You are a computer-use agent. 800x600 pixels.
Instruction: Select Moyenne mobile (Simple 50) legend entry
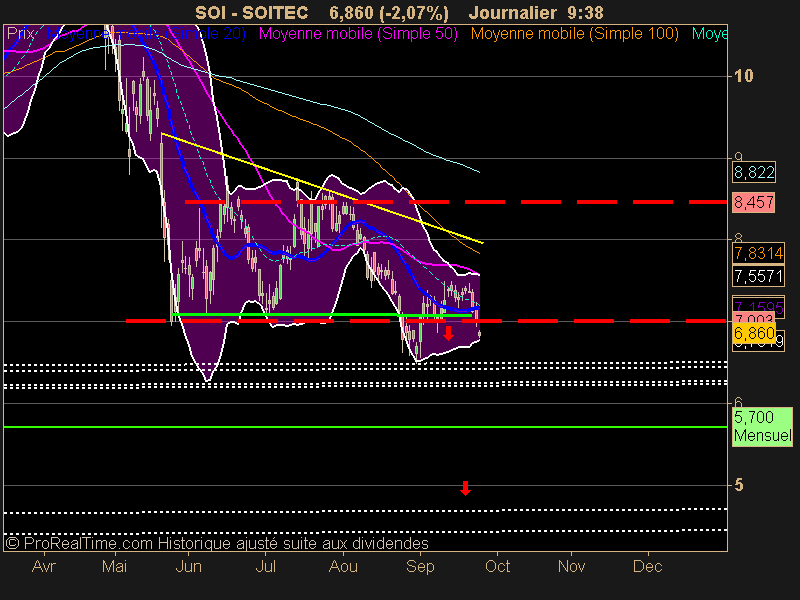pyautogui.click(x=358, y=34)
